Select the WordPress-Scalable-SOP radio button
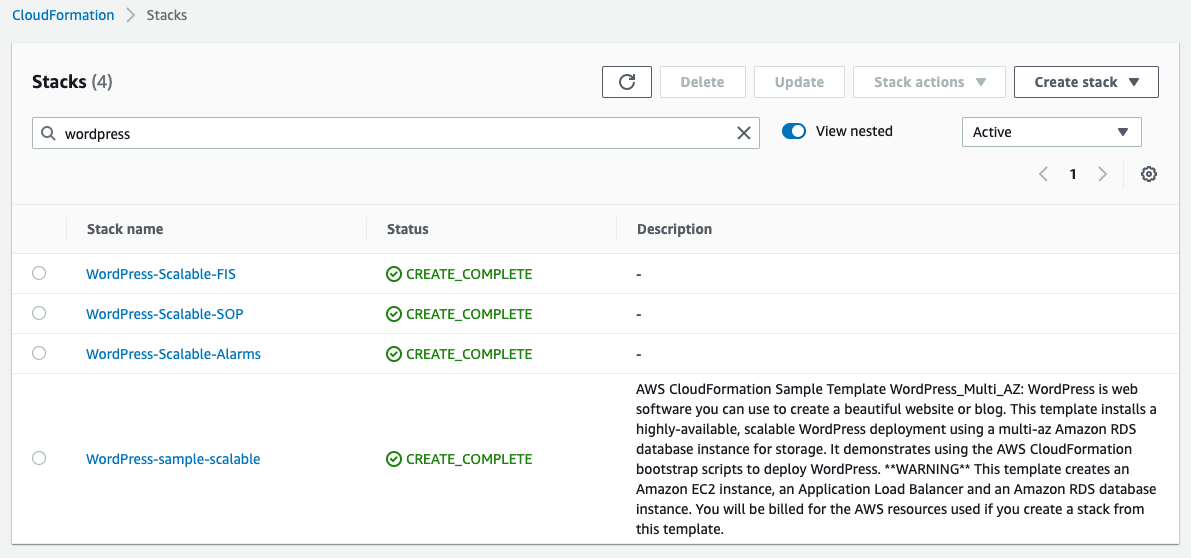 tap(39, 313)
